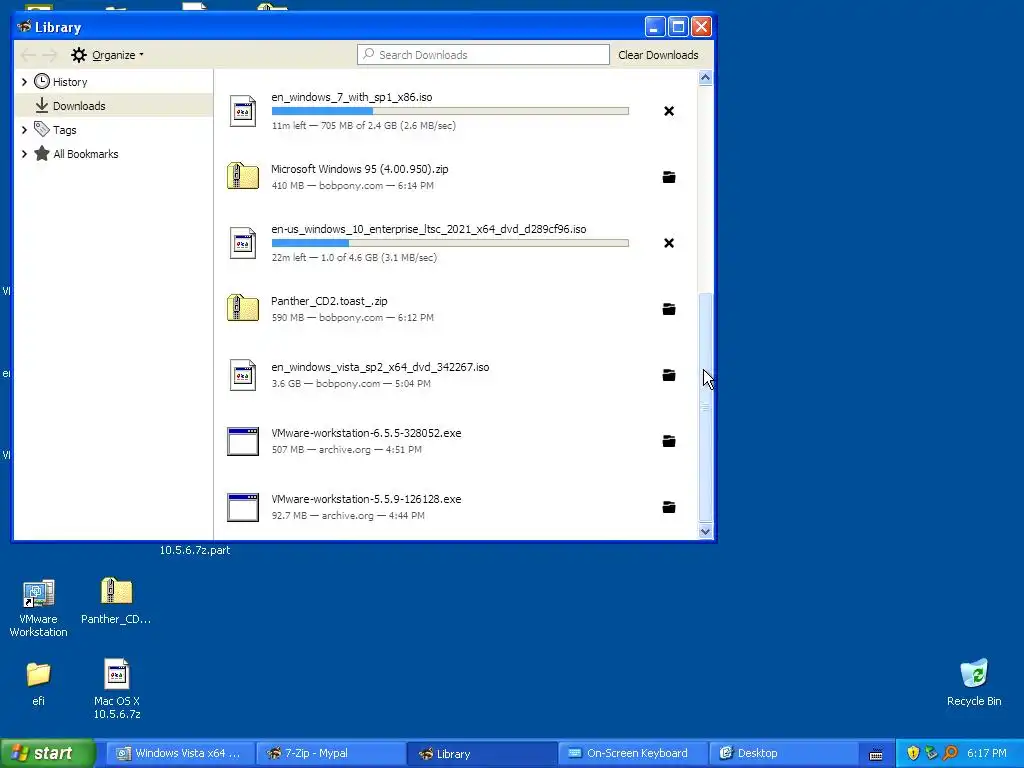Select '10.5.6.7z.part' desktop label
The height and width of the screenshot is (768, 1024).
coord(195,550)
